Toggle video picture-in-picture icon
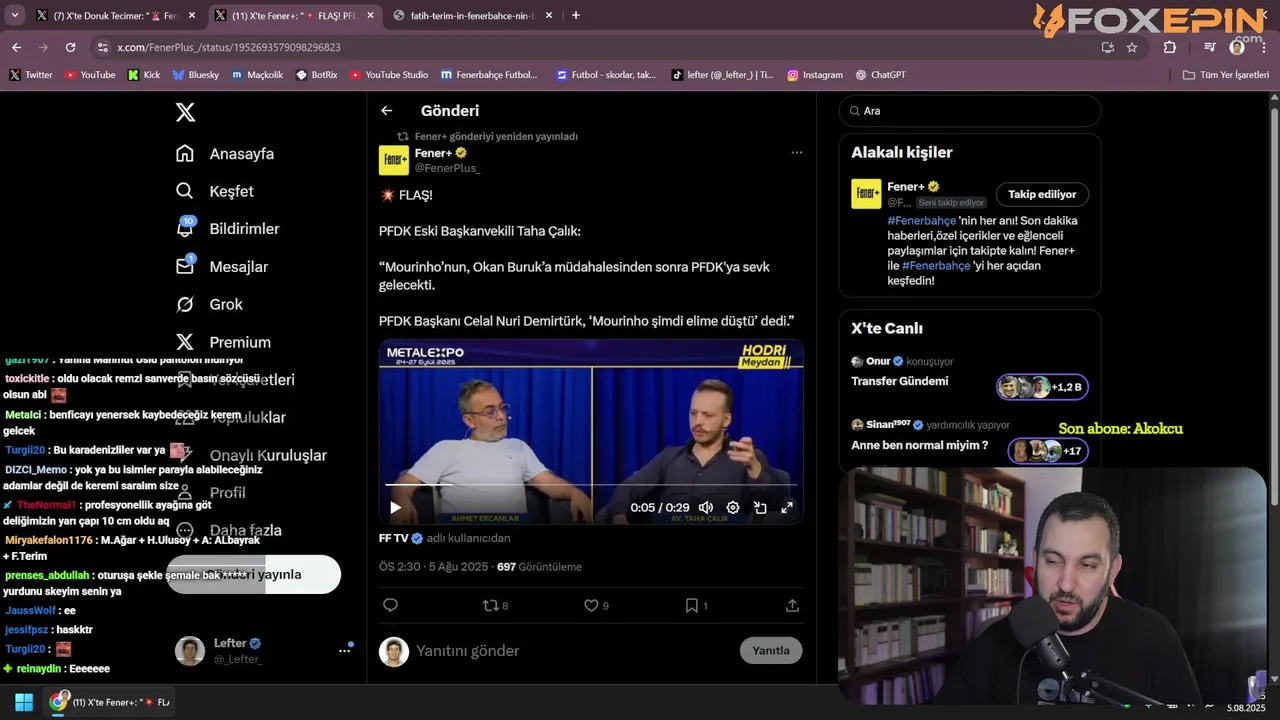The width and height of the screenshot is (1280, 720). (760, 508)
